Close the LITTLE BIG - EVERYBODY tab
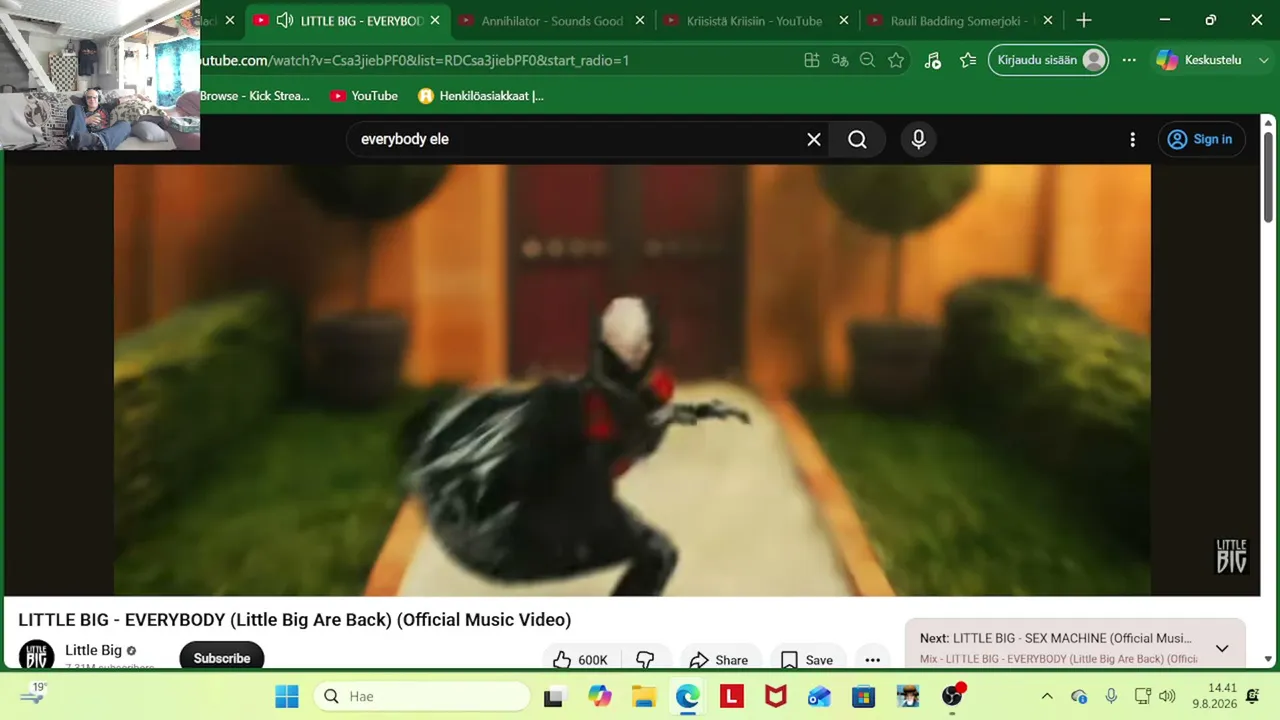1280x720 pixels. point(435,20)
